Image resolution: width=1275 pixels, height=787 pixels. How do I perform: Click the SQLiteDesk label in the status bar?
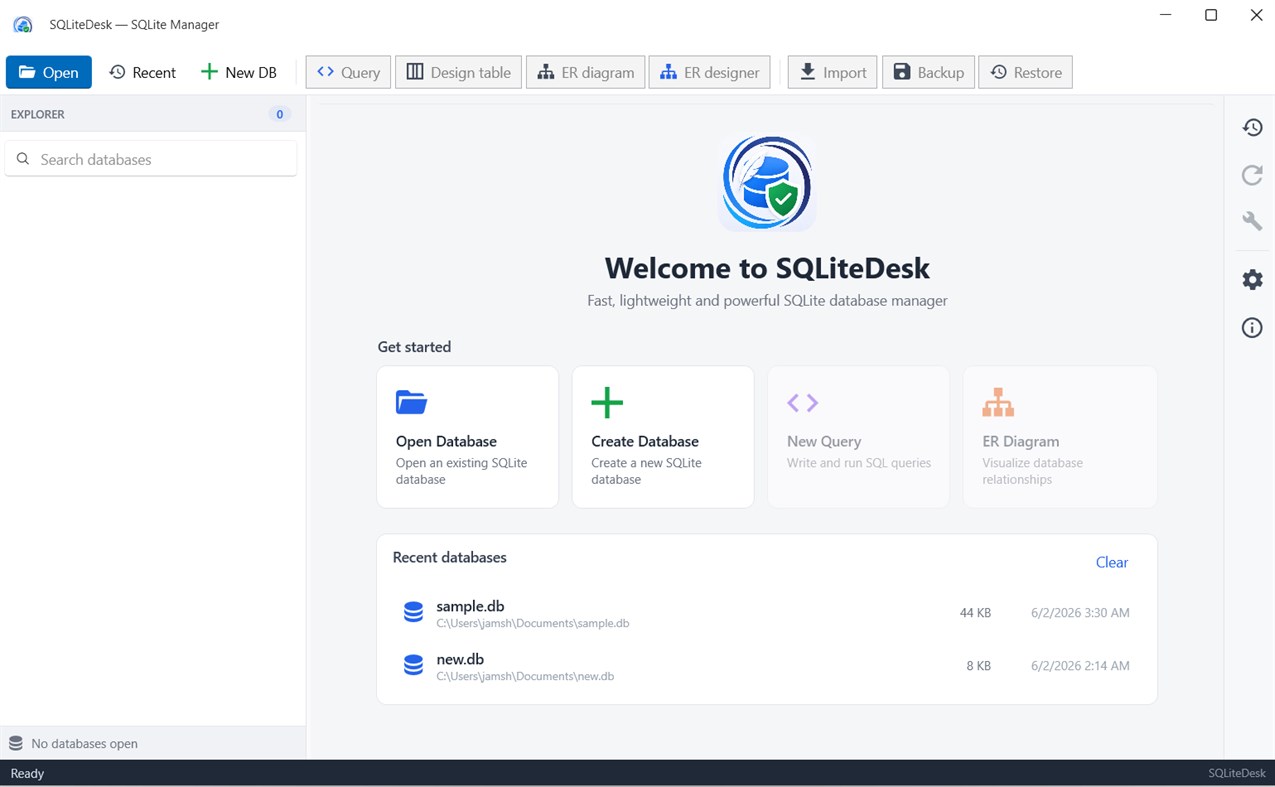click(1236, 773)
